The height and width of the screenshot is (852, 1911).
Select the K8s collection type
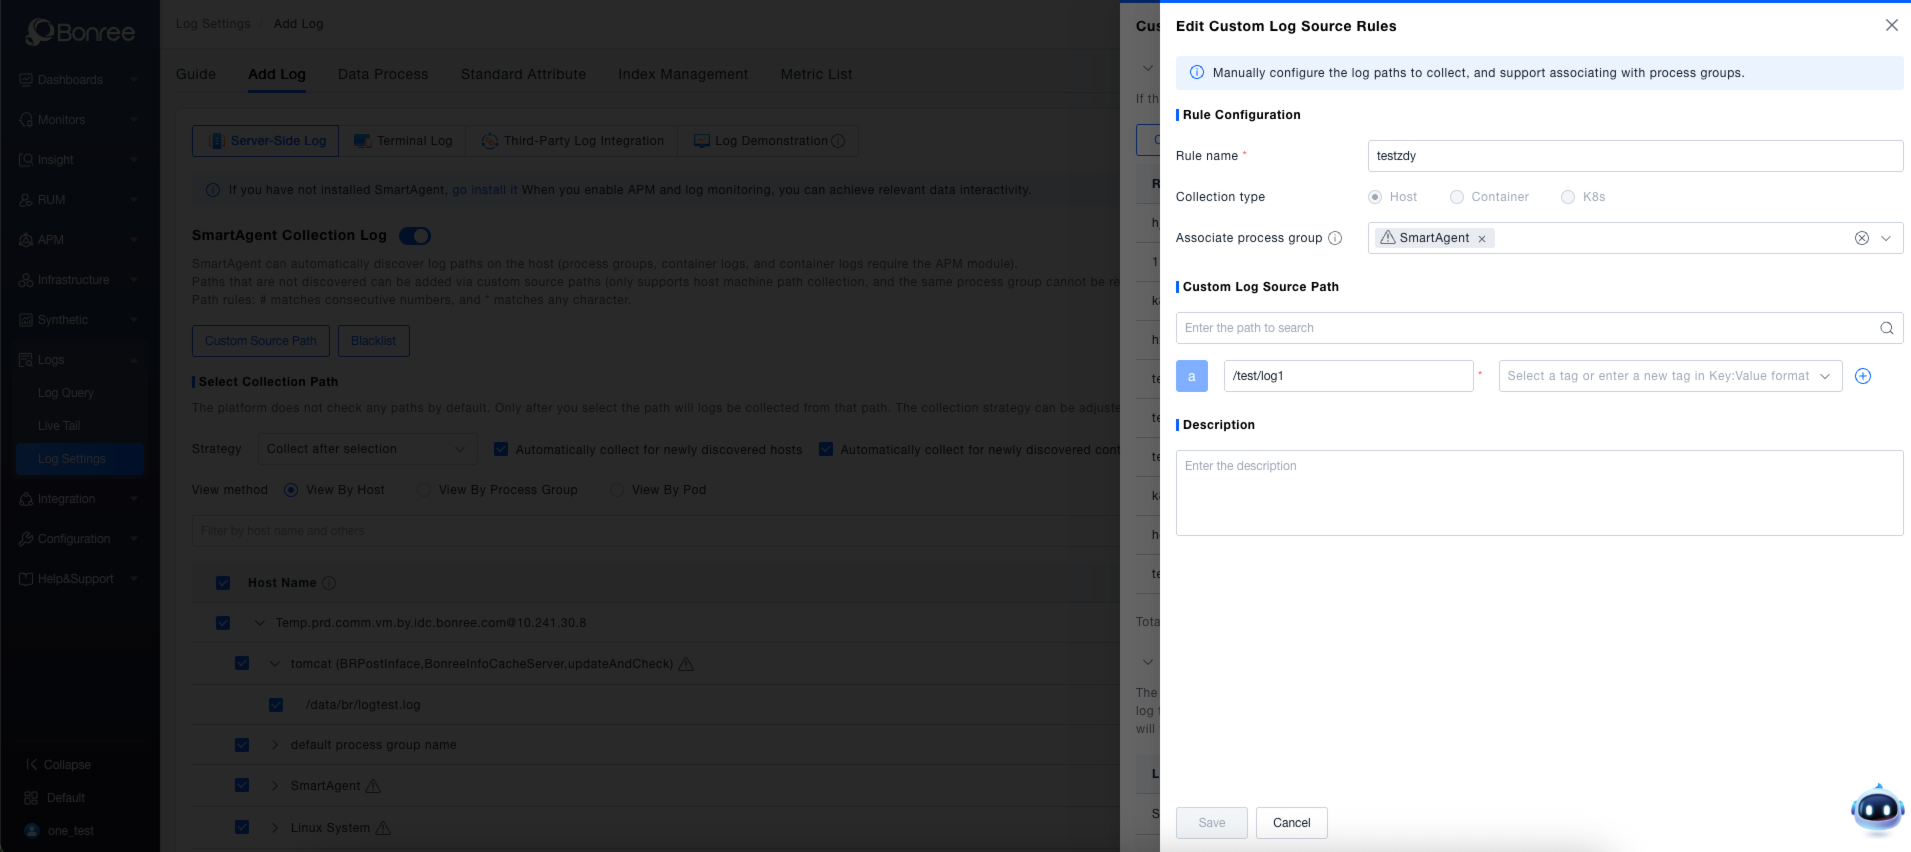(x=1568, y=197)
